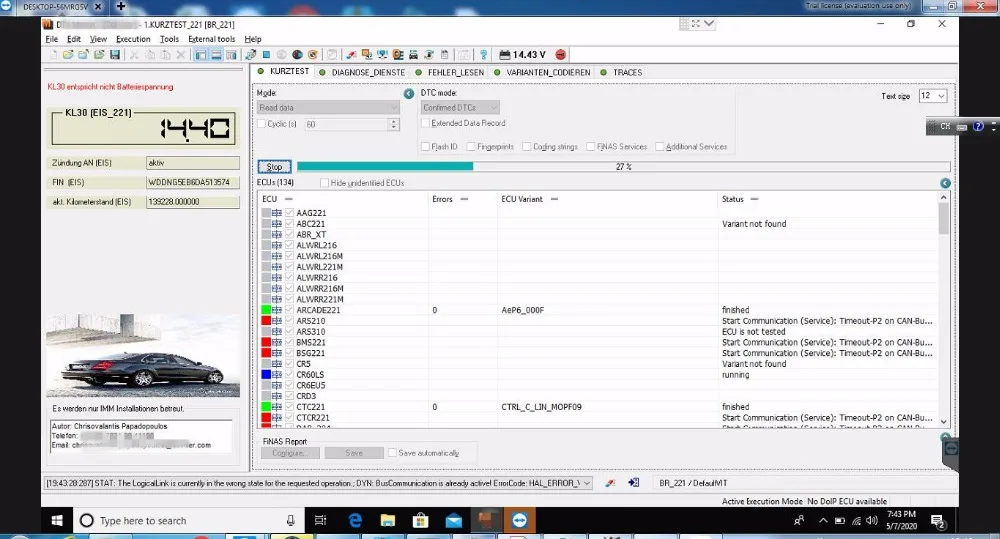Click the connect plug icon in status bar

610,483
